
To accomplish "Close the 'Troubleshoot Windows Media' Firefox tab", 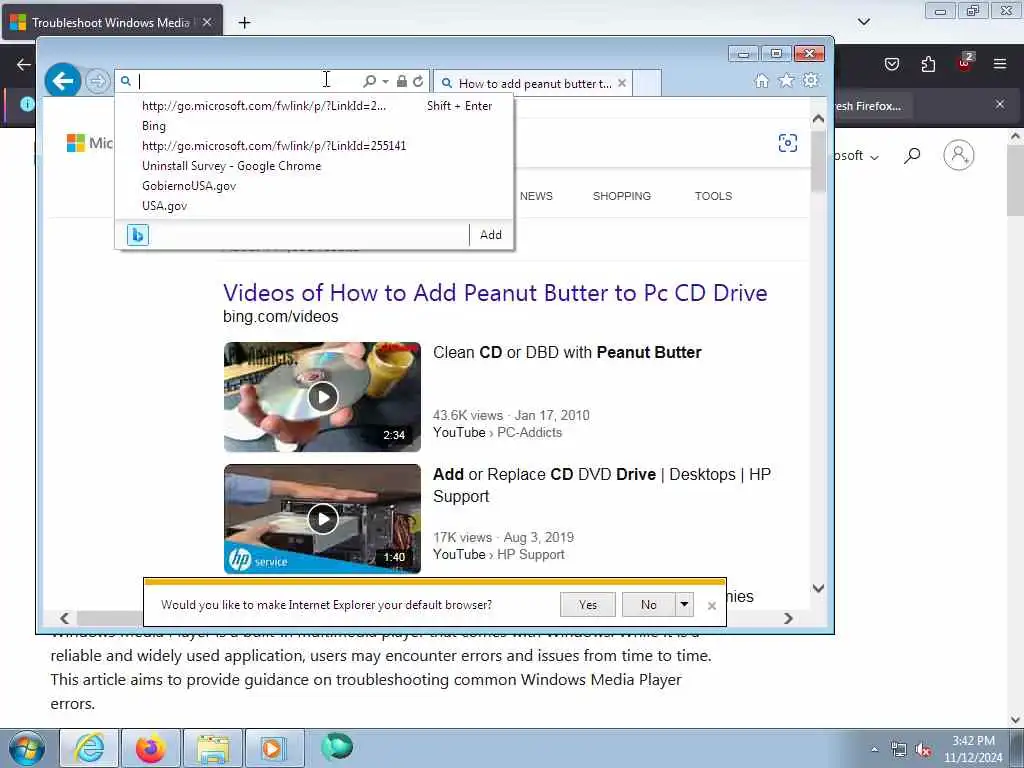I will (207, 22).
